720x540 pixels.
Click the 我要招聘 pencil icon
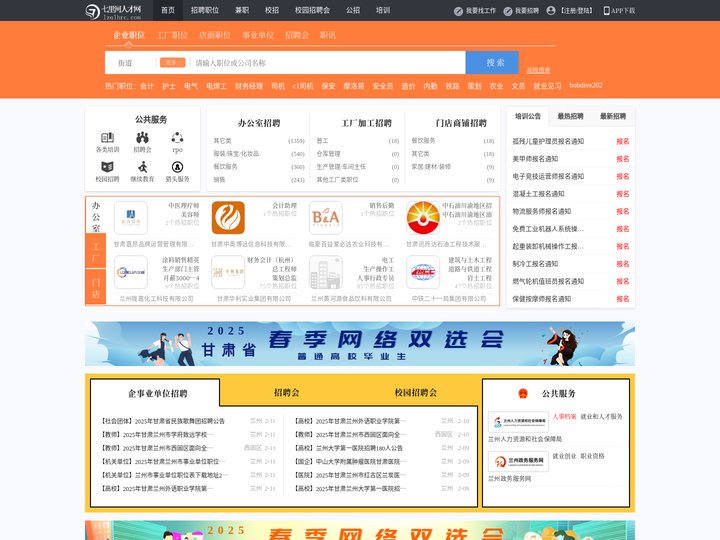(508, 11)
